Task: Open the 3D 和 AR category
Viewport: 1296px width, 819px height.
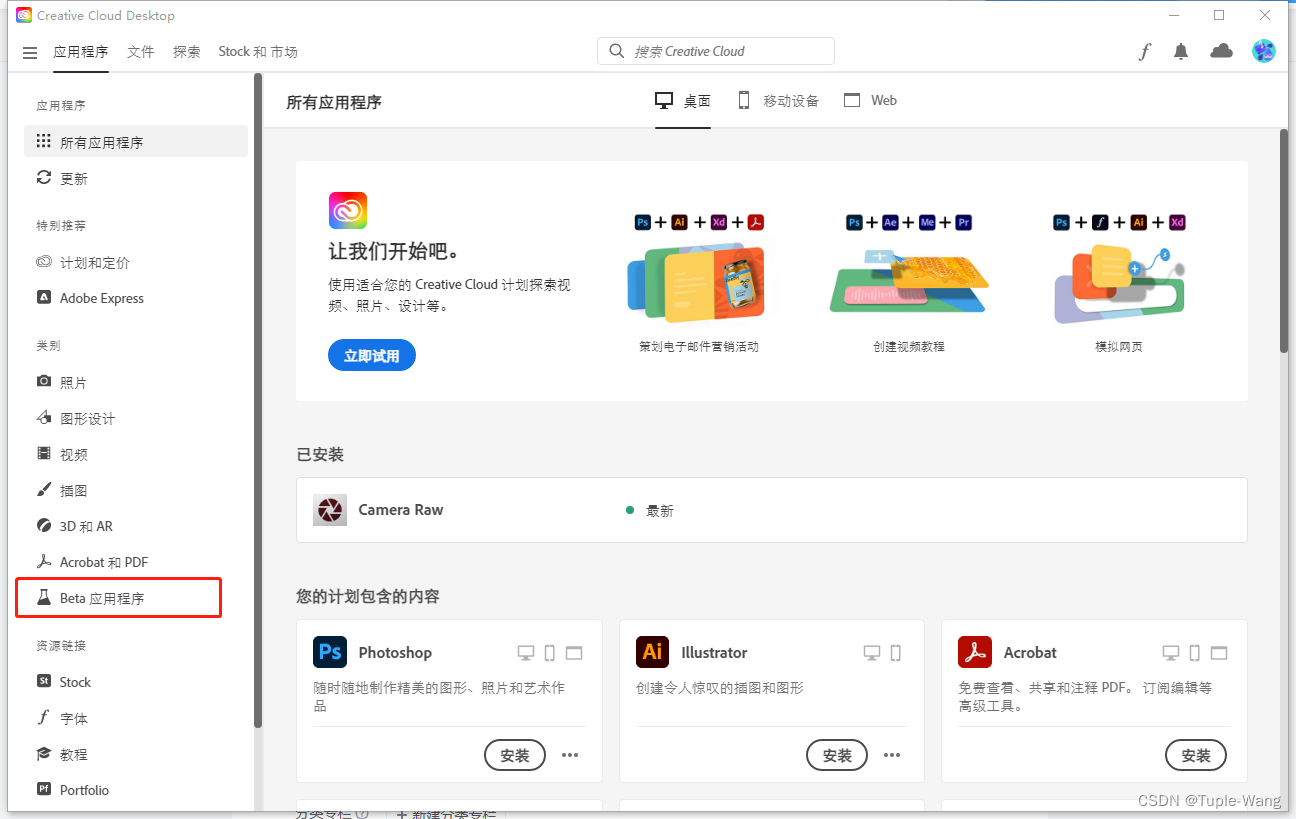Action: [86, 525]
